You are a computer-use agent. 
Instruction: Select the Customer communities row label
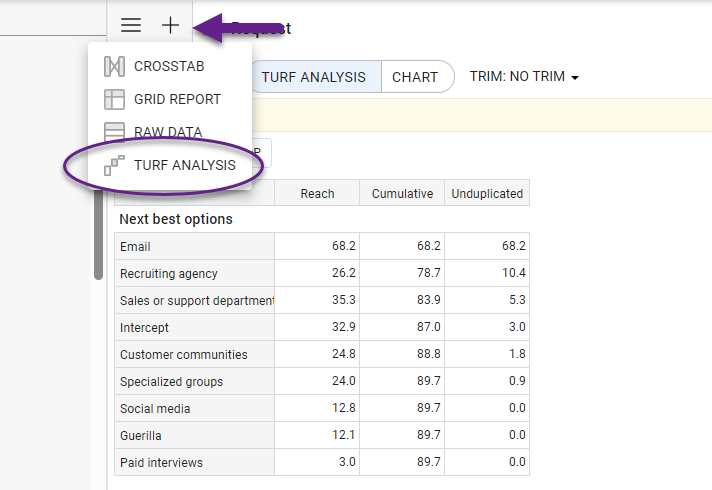click(183, 354)
